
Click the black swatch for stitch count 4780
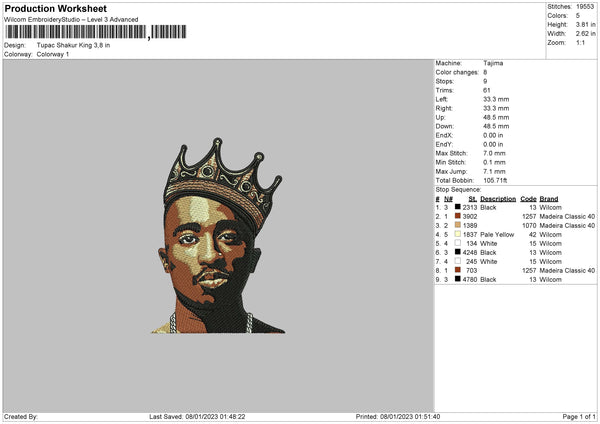tap(457, 279)
